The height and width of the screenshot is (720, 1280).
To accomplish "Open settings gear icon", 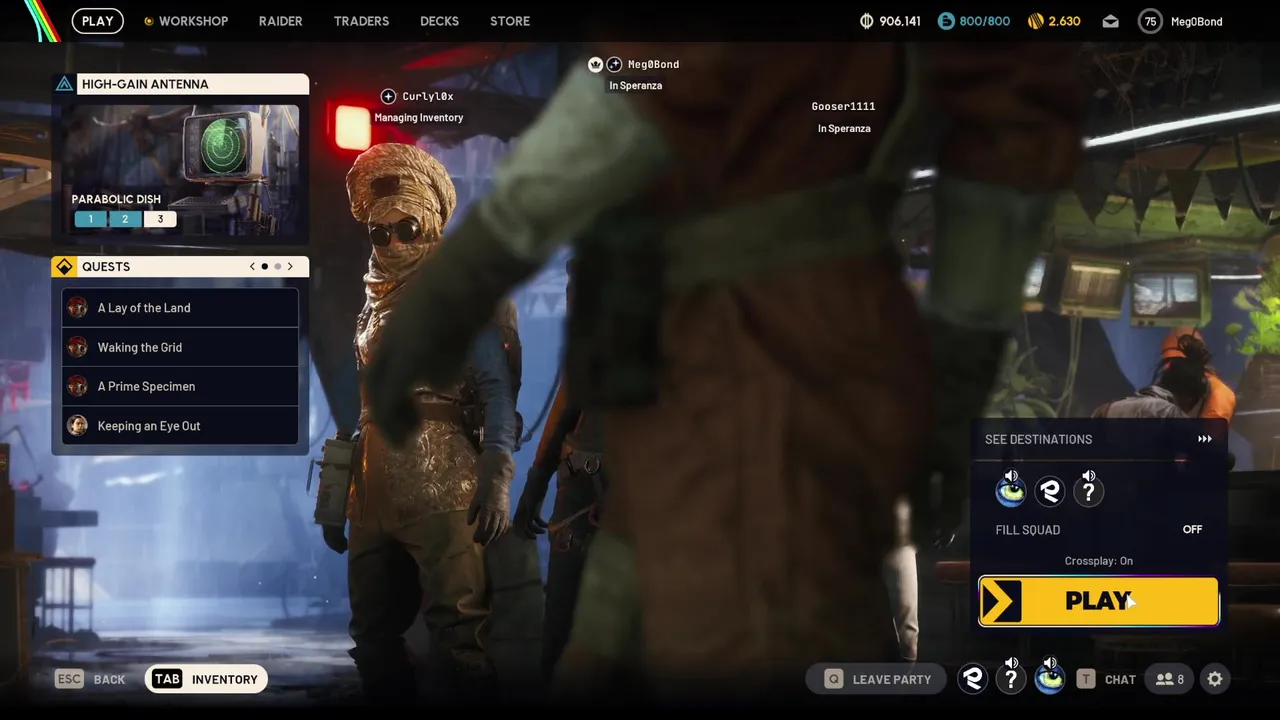I will coord(1215,679).
